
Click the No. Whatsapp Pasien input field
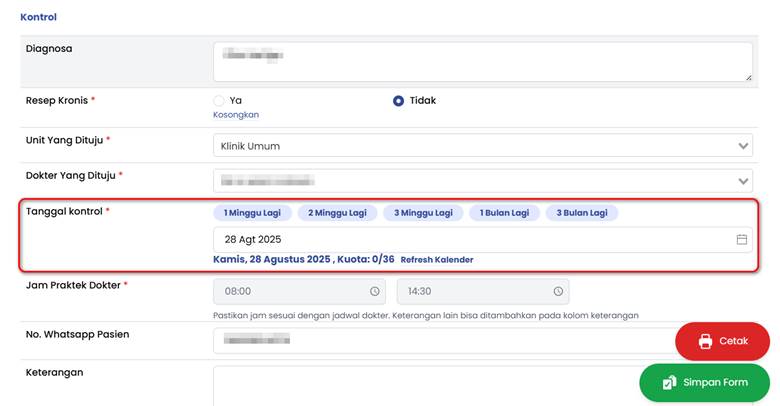[440, 341]
